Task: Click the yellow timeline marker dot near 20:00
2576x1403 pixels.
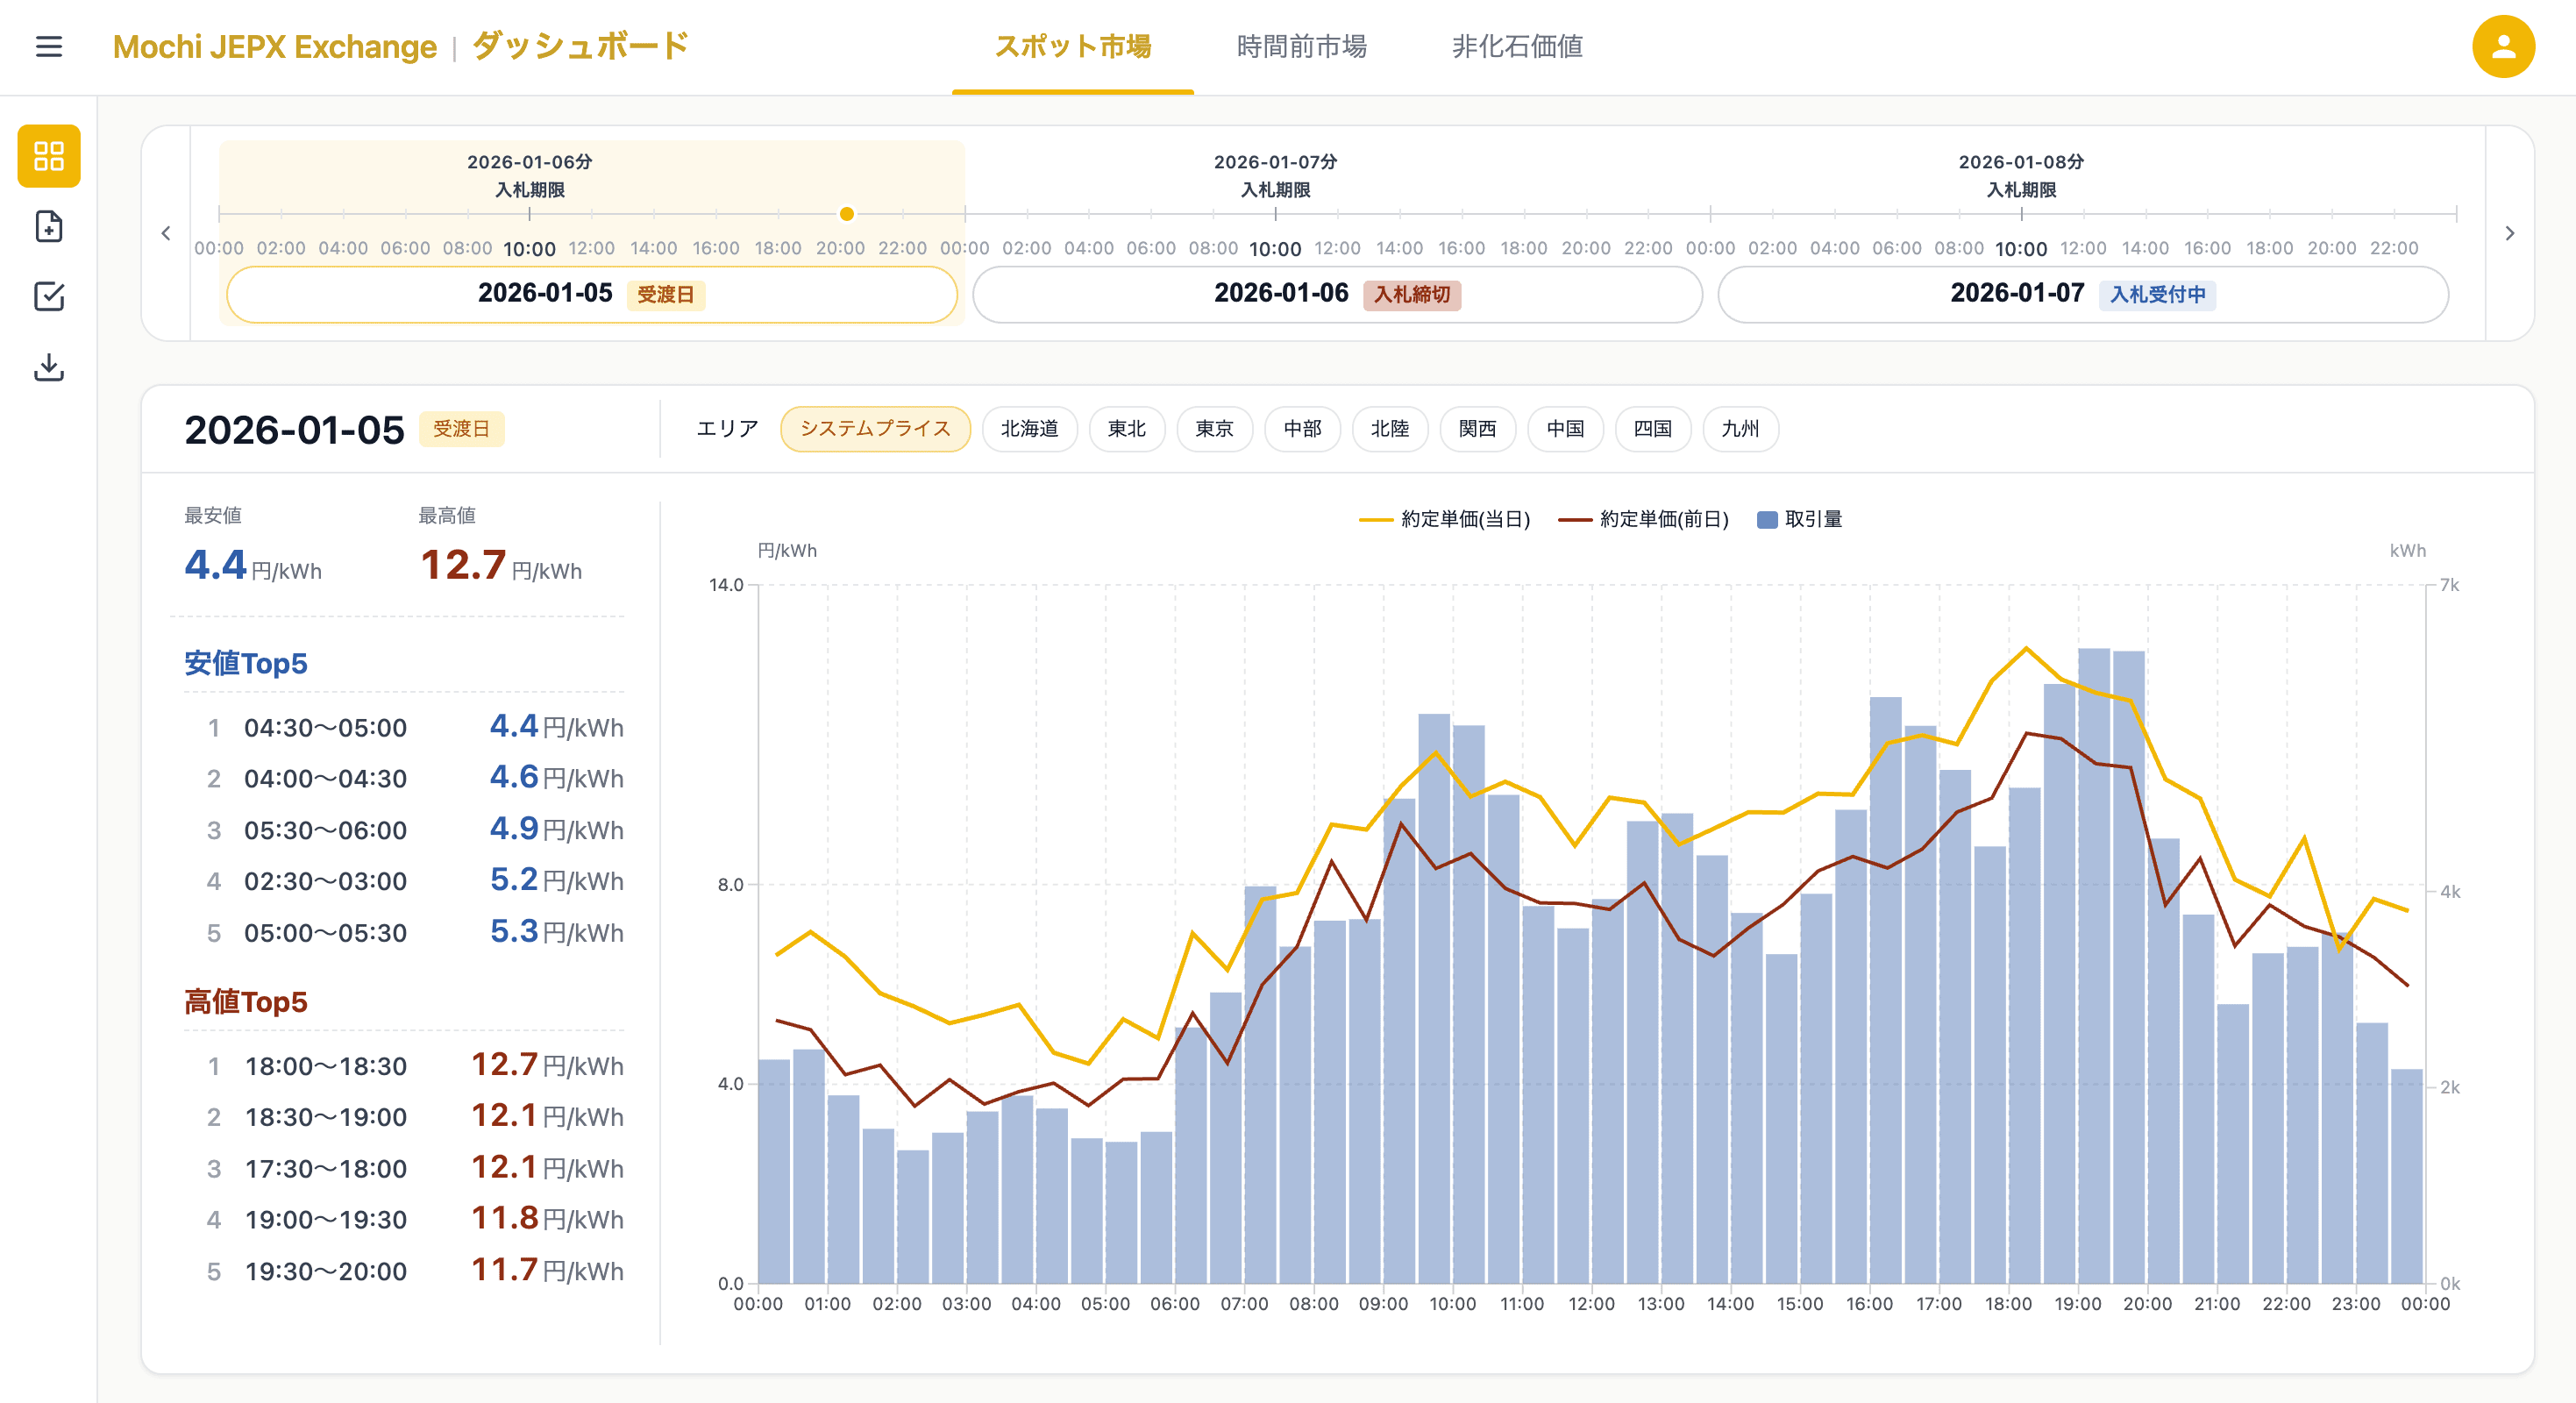Action: pyautogui.click(x=846, y=214)
